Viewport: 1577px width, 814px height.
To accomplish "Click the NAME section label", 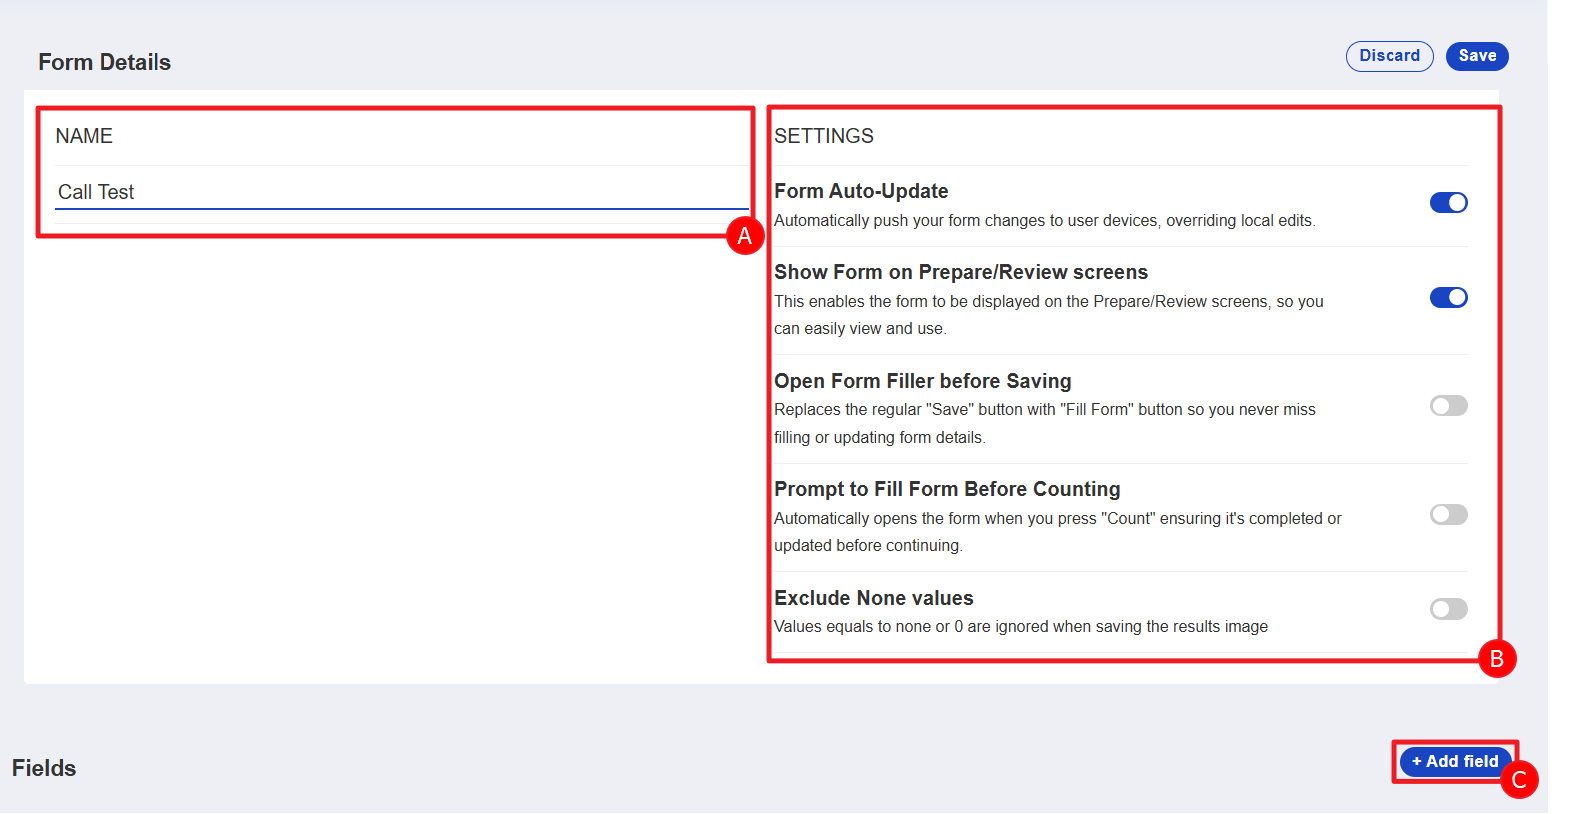I will pyautogui.click(x=84, y=136).
